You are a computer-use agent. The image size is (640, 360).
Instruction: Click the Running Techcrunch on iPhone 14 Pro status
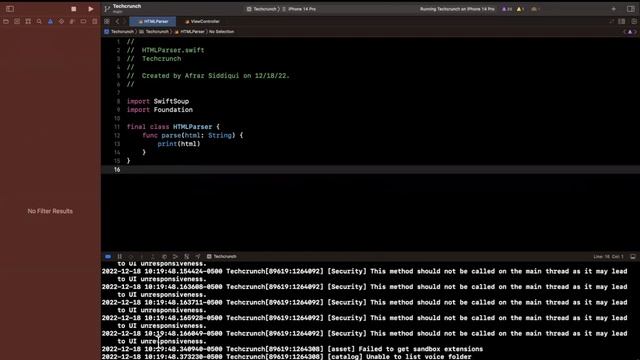457,9
